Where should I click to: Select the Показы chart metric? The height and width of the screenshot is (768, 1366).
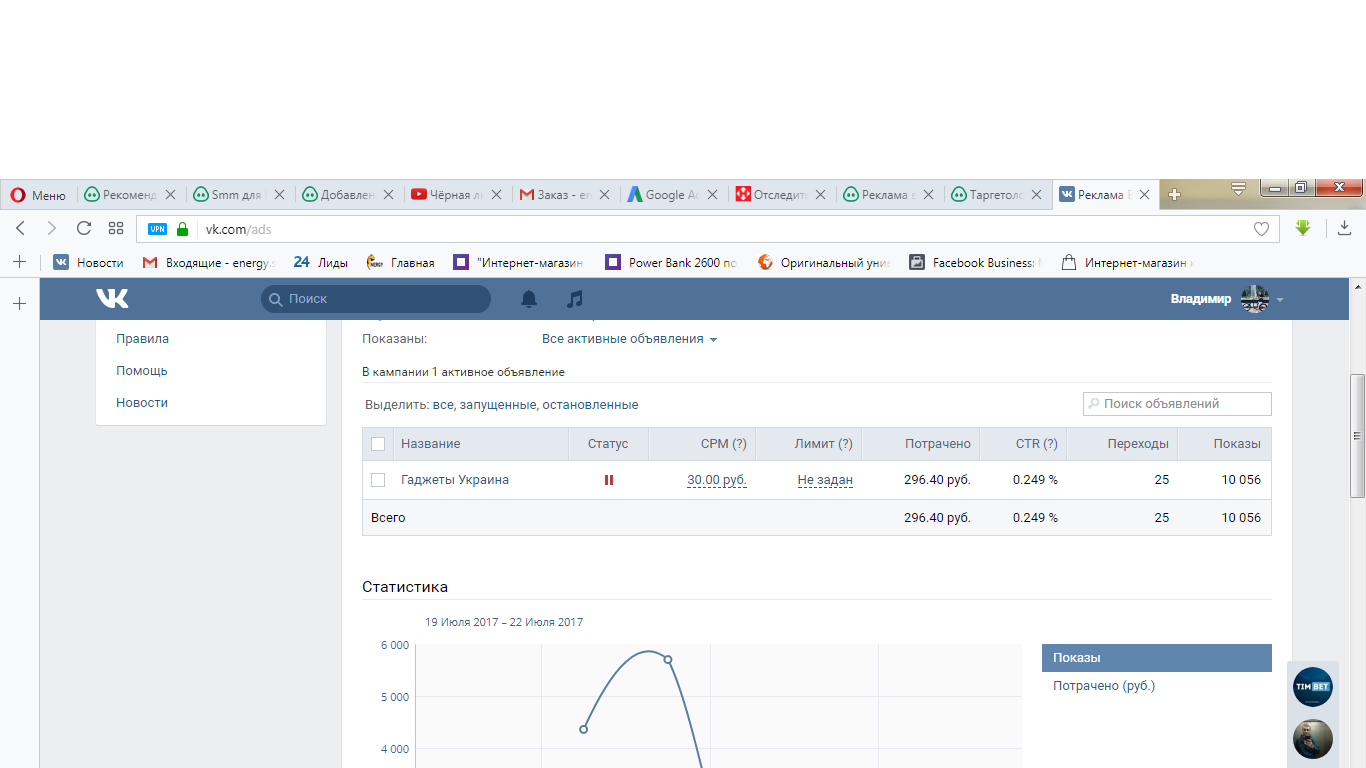1157,658
